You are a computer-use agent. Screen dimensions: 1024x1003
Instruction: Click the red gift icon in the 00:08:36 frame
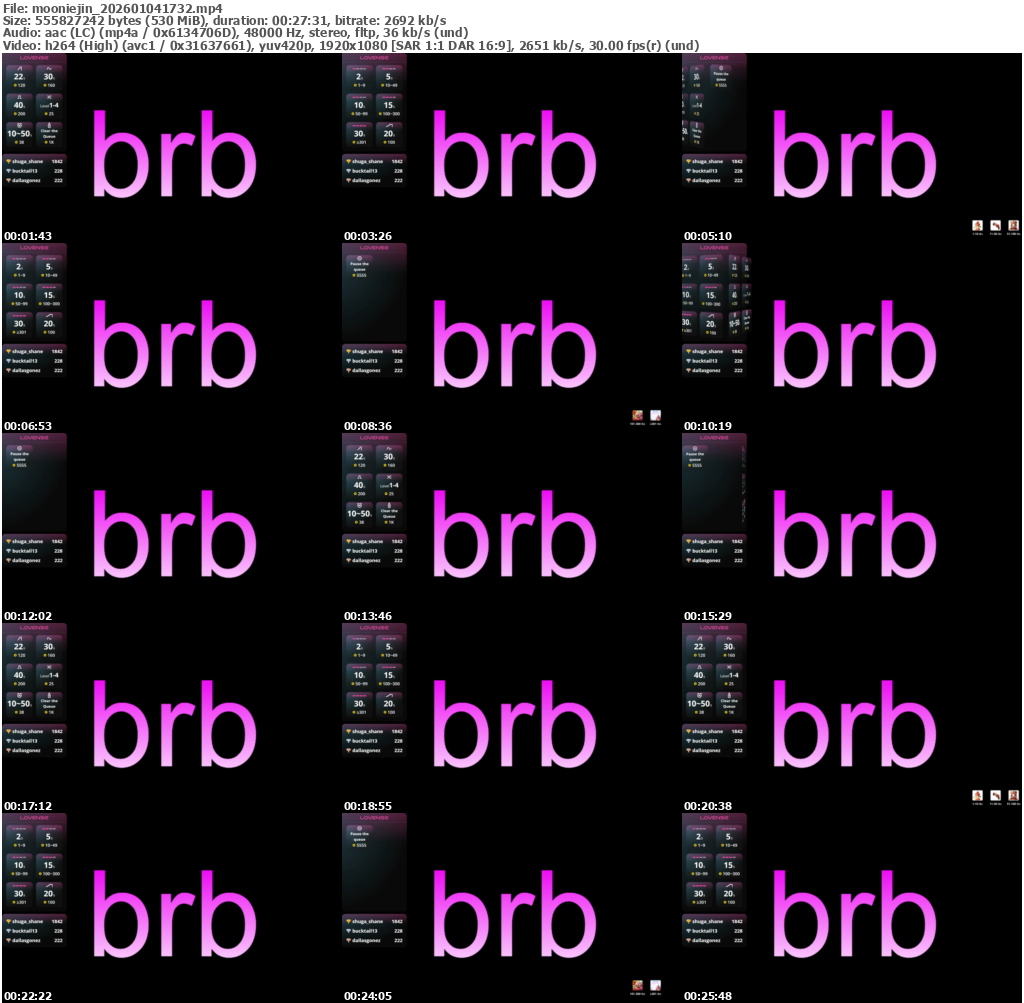637,416
